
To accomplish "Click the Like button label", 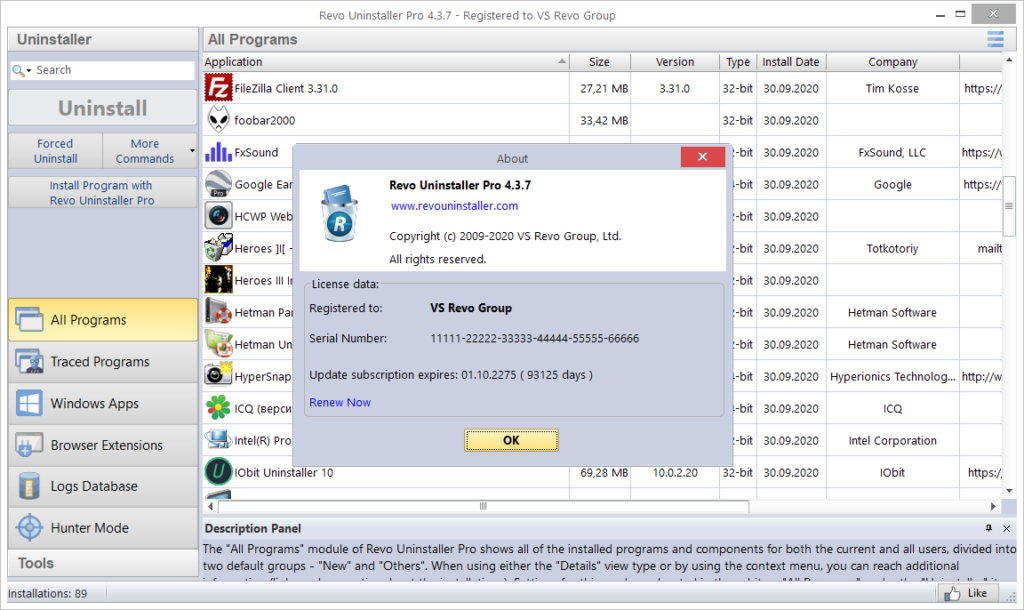I will (x=977, y=593).
